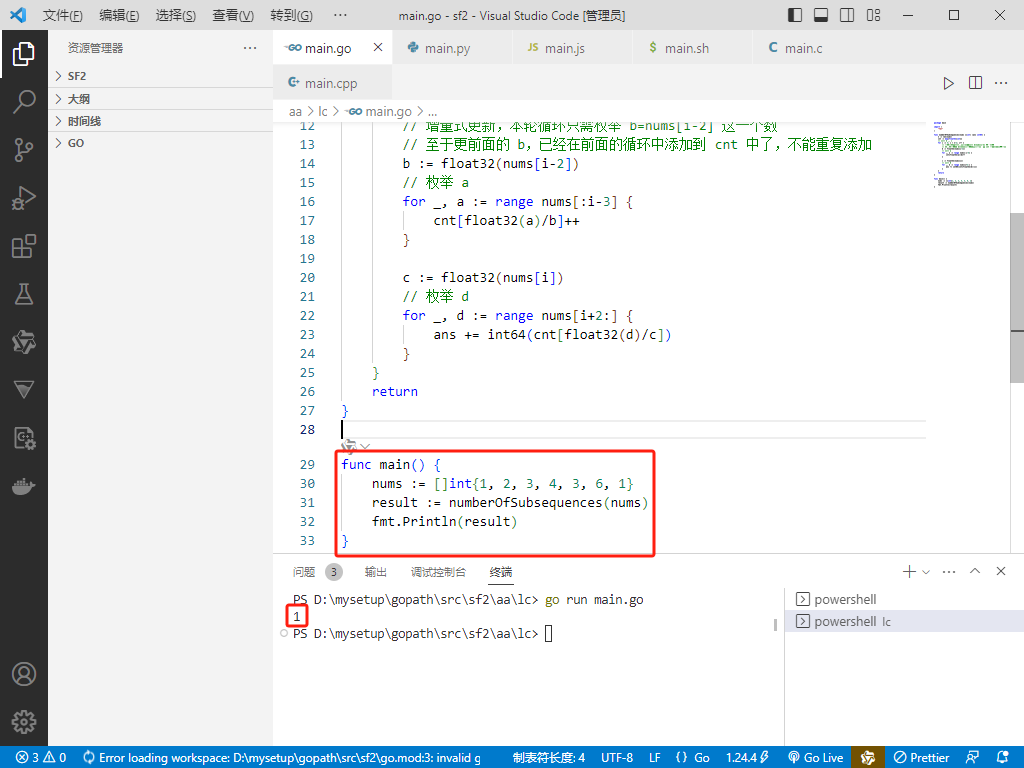Select the 终端 terminal panel tab
This screenshot has height=768, width=1024.
point(501,572)
